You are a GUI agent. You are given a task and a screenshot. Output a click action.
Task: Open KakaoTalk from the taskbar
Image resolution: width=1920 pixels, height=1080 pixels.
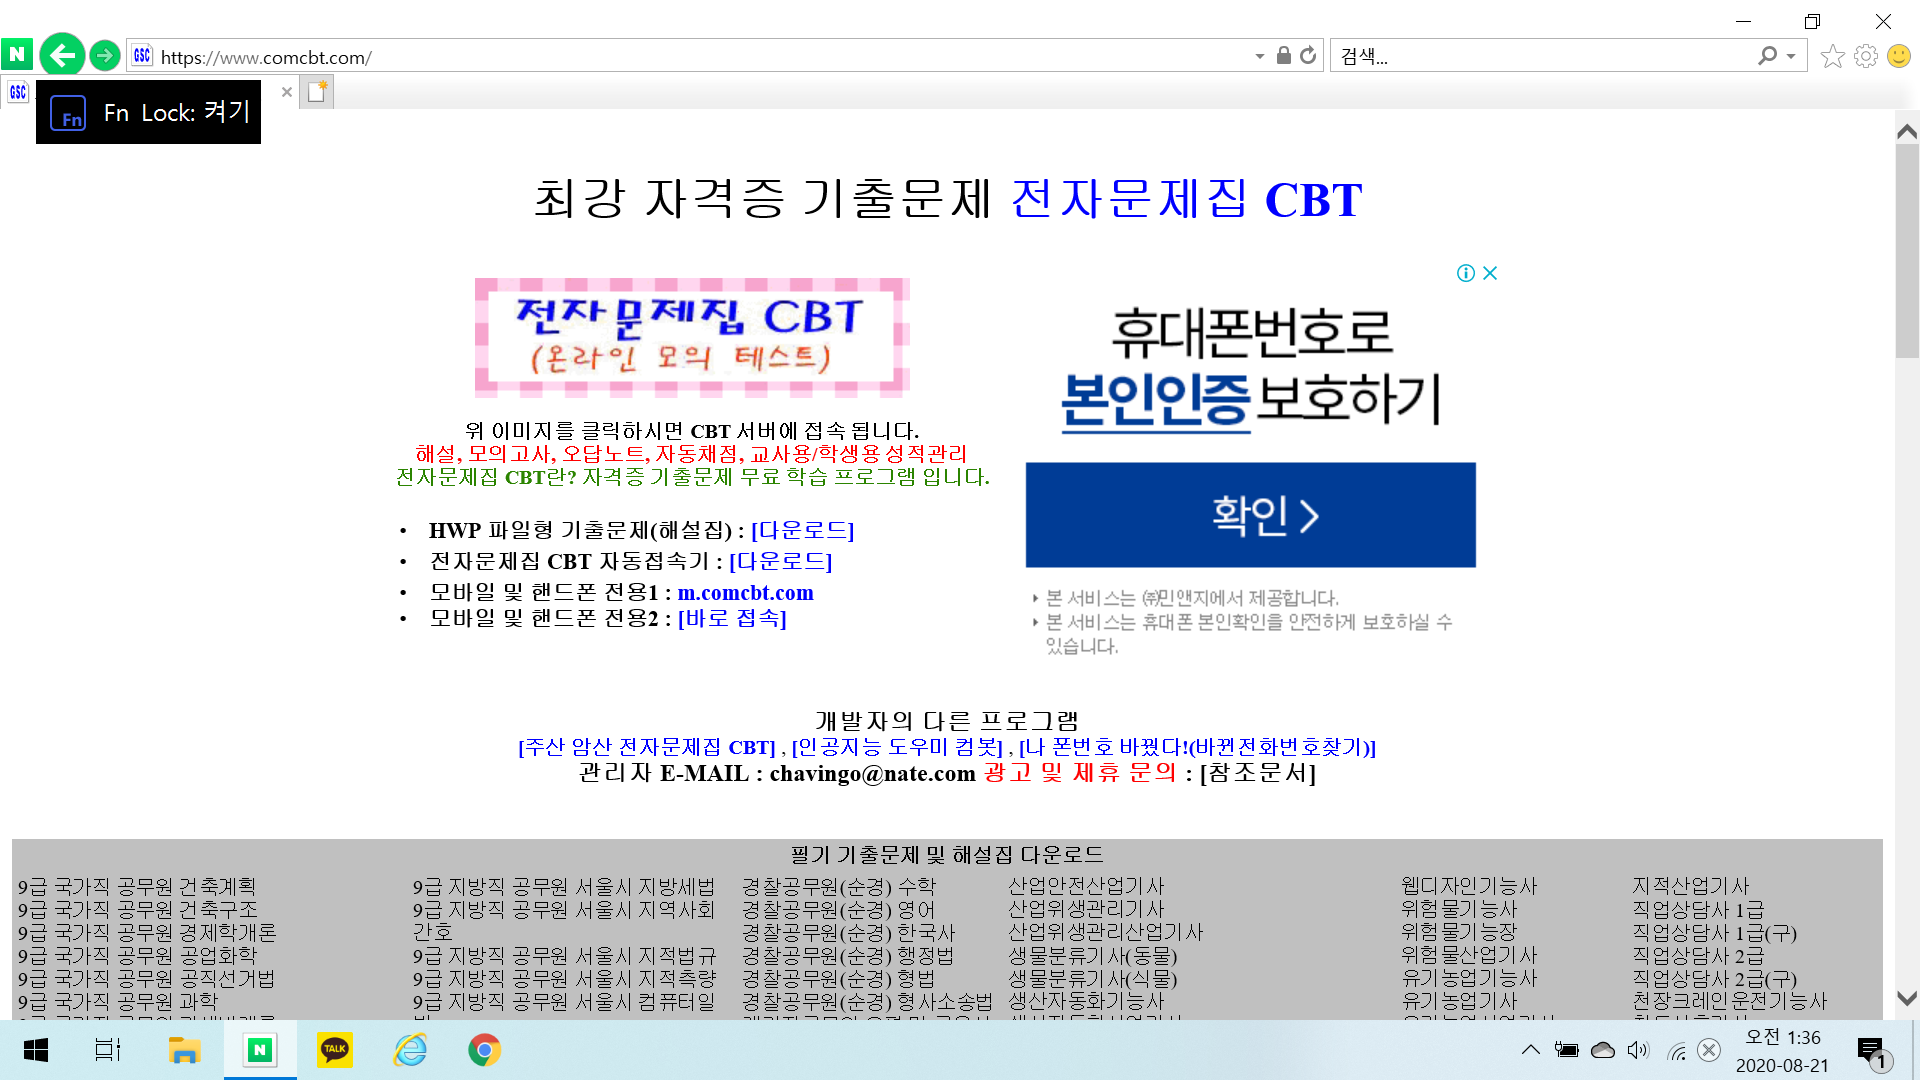click(x=334, y=1050)
